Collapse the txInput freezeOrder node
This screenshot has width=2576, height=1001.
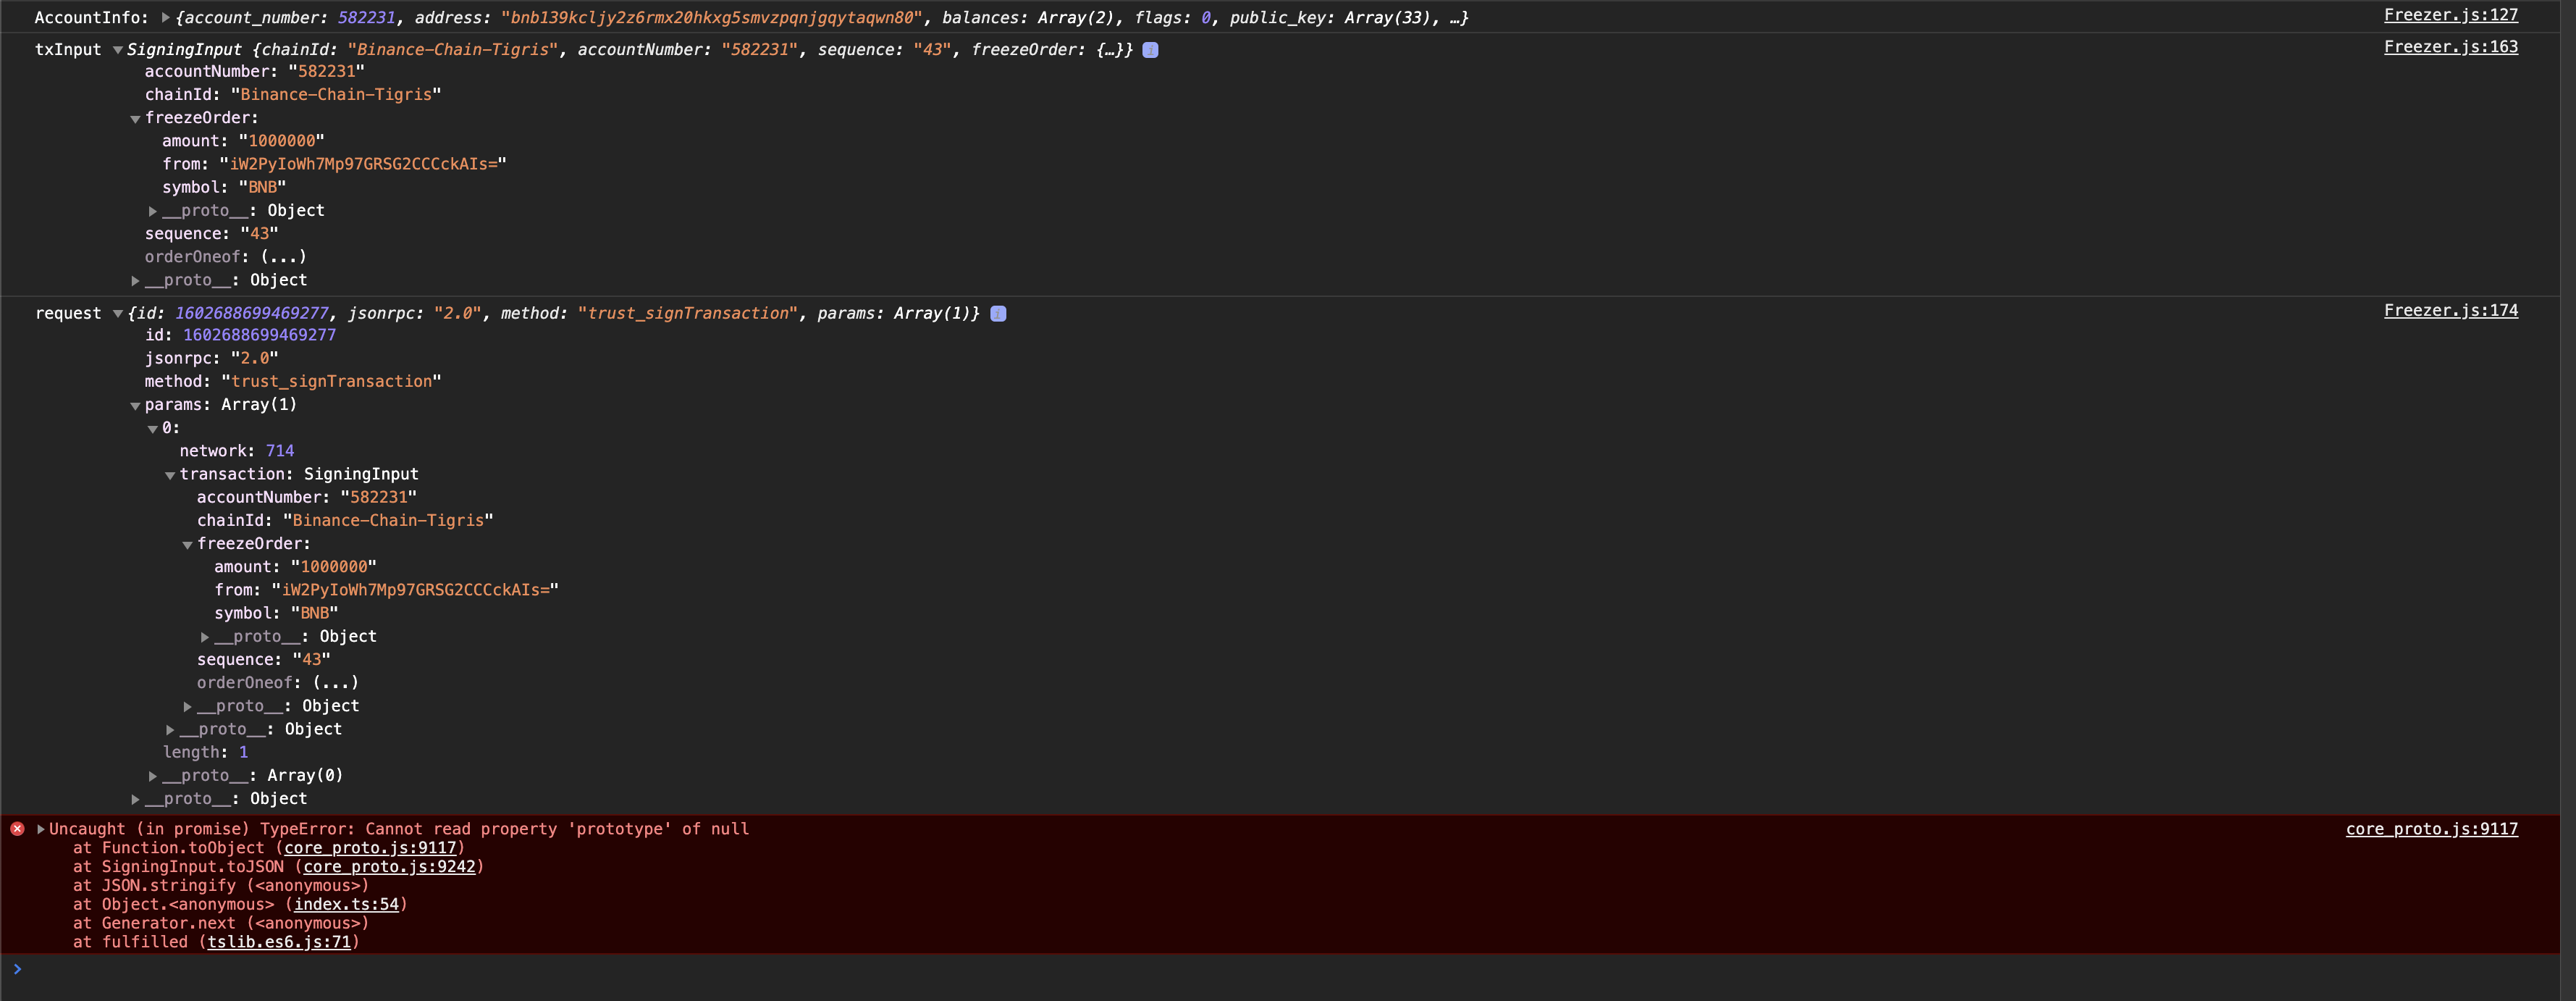[135, 119]
